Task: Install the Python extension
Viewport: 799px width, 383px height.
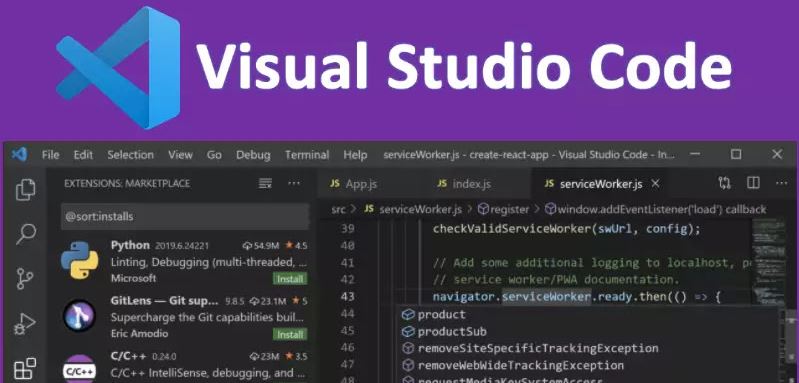Action: (x=290, y=279)
